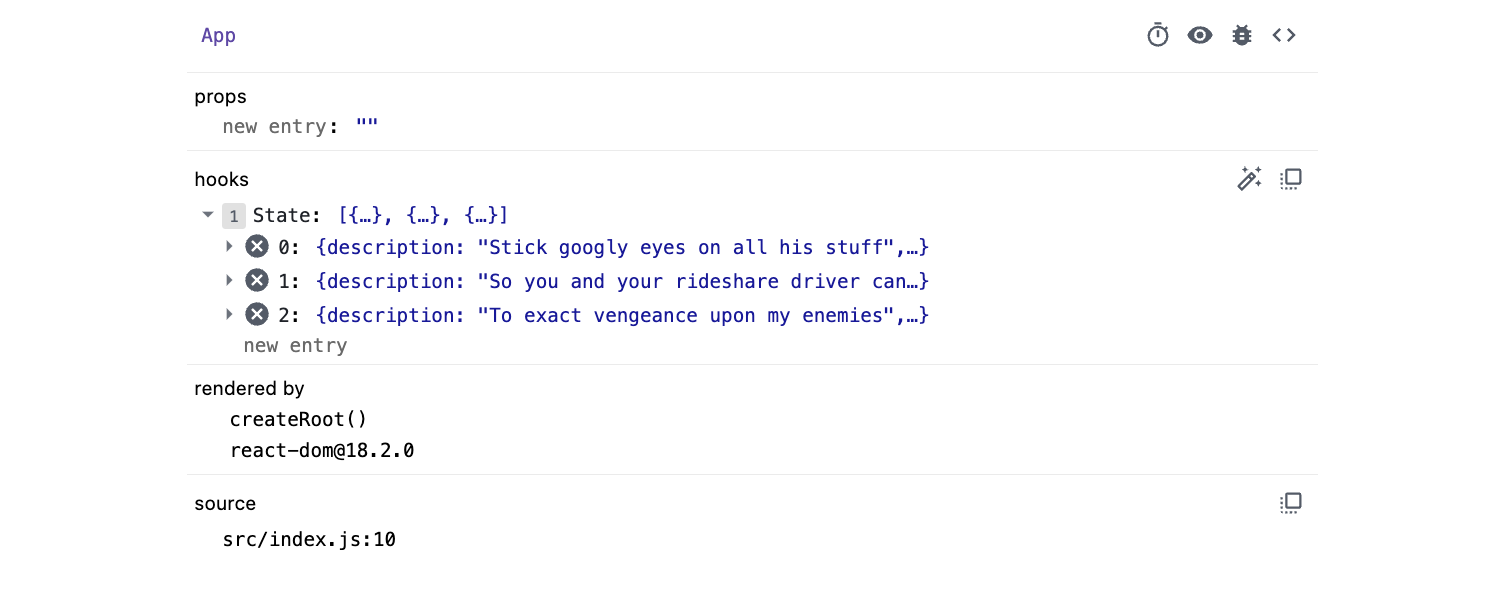Open the component source with the code brackets icon

tap(1283, 35)
